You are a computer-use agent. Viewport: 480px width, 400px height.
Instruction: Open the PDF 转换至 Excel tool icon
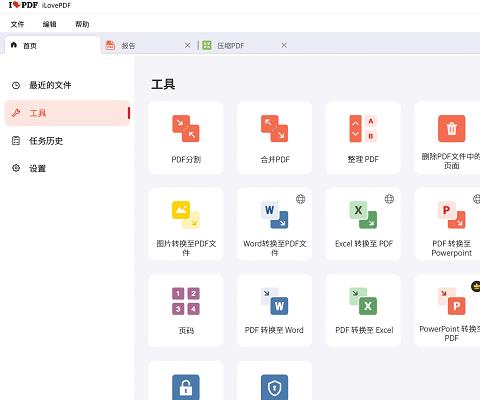[363, 301]
